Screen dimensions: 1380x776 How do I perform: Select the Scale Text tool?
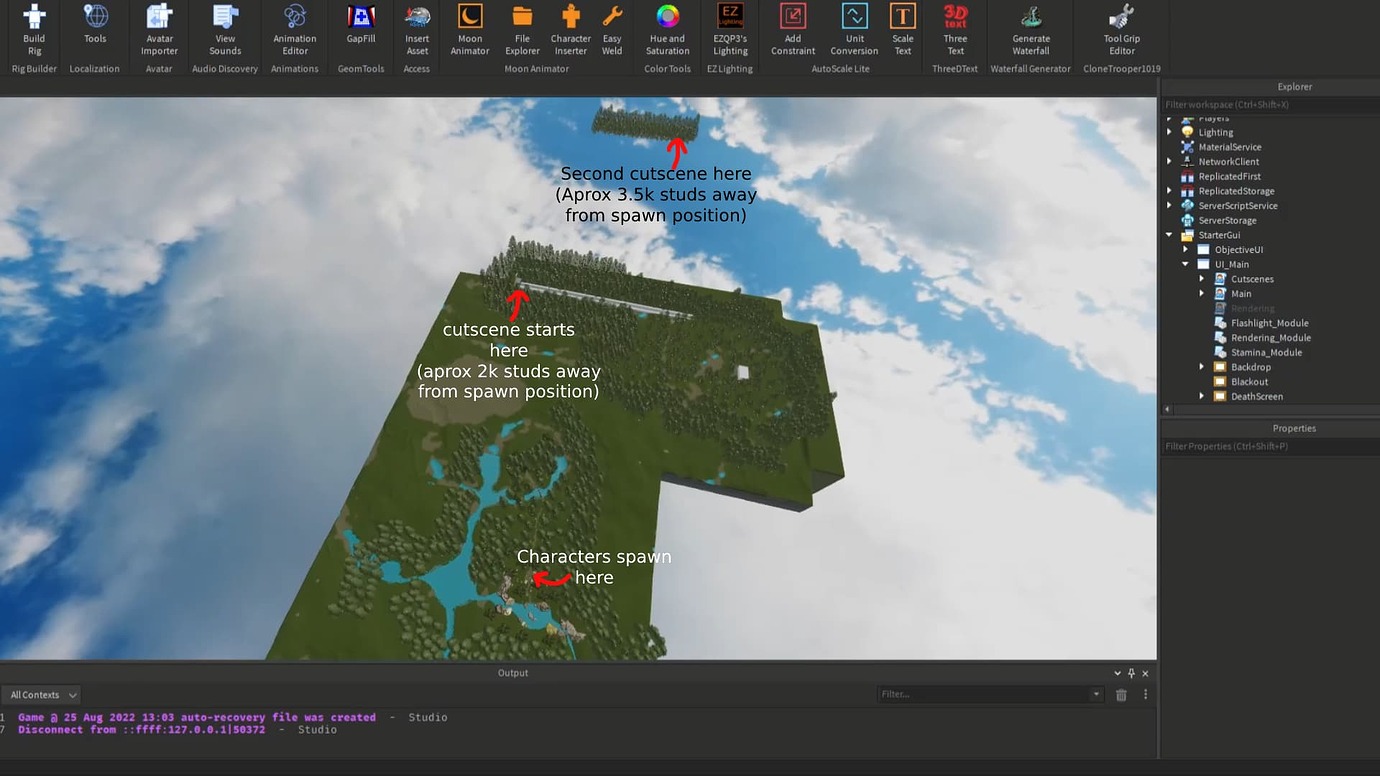[903, 30]
